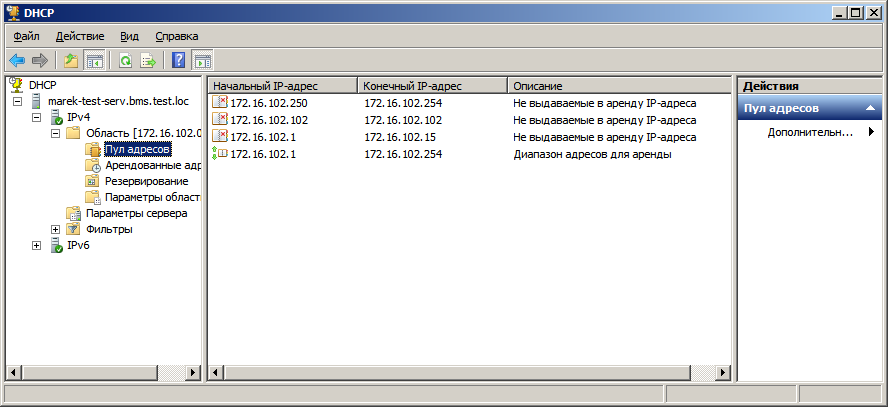Click the Фильтры funnel folder icon
Image resolution: width=888 pixels, height=407 pixels.
click(x=73, y=229)
